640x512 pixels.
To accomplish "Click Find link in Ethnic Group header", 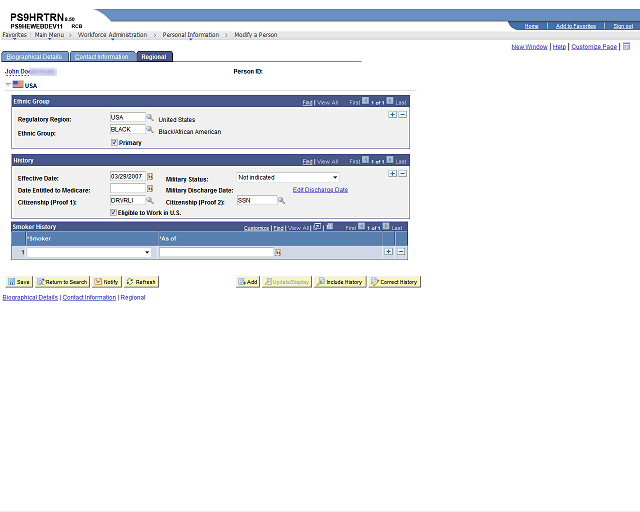I will 307,102.
